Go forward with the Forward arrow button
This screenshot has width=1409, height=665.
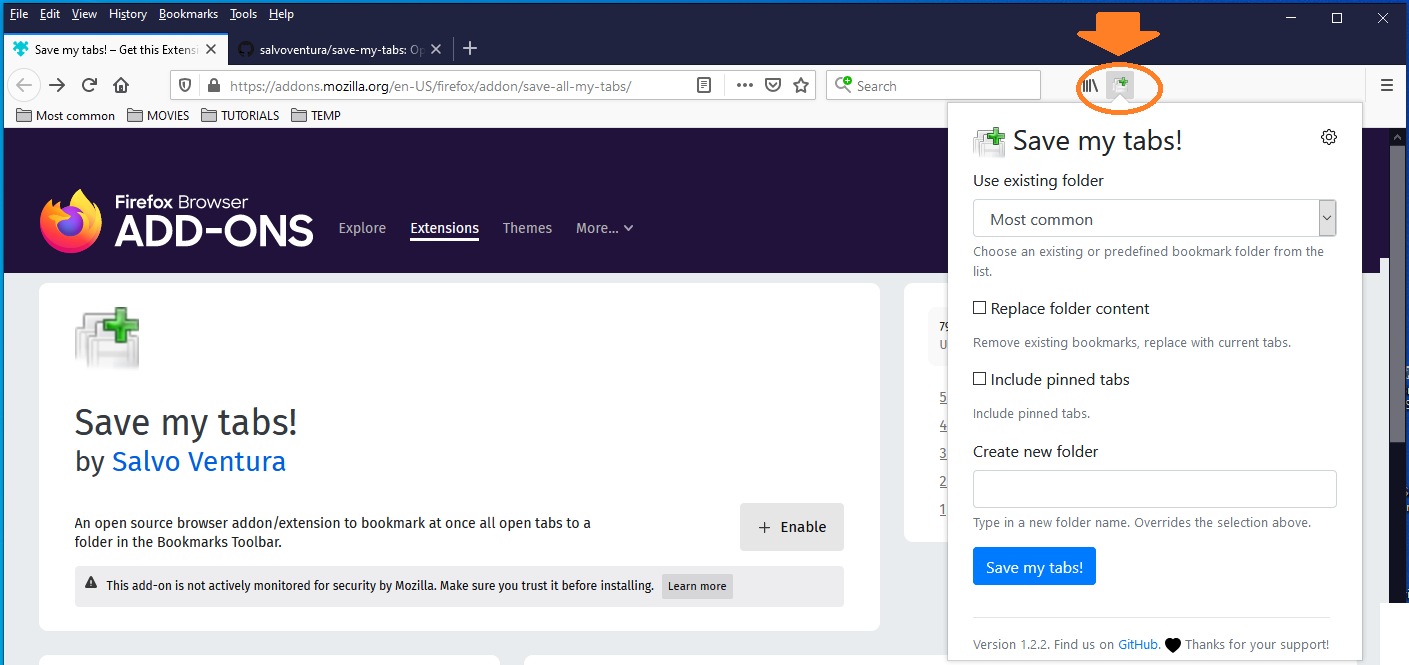pyautogui.click(x=57, y=85)
